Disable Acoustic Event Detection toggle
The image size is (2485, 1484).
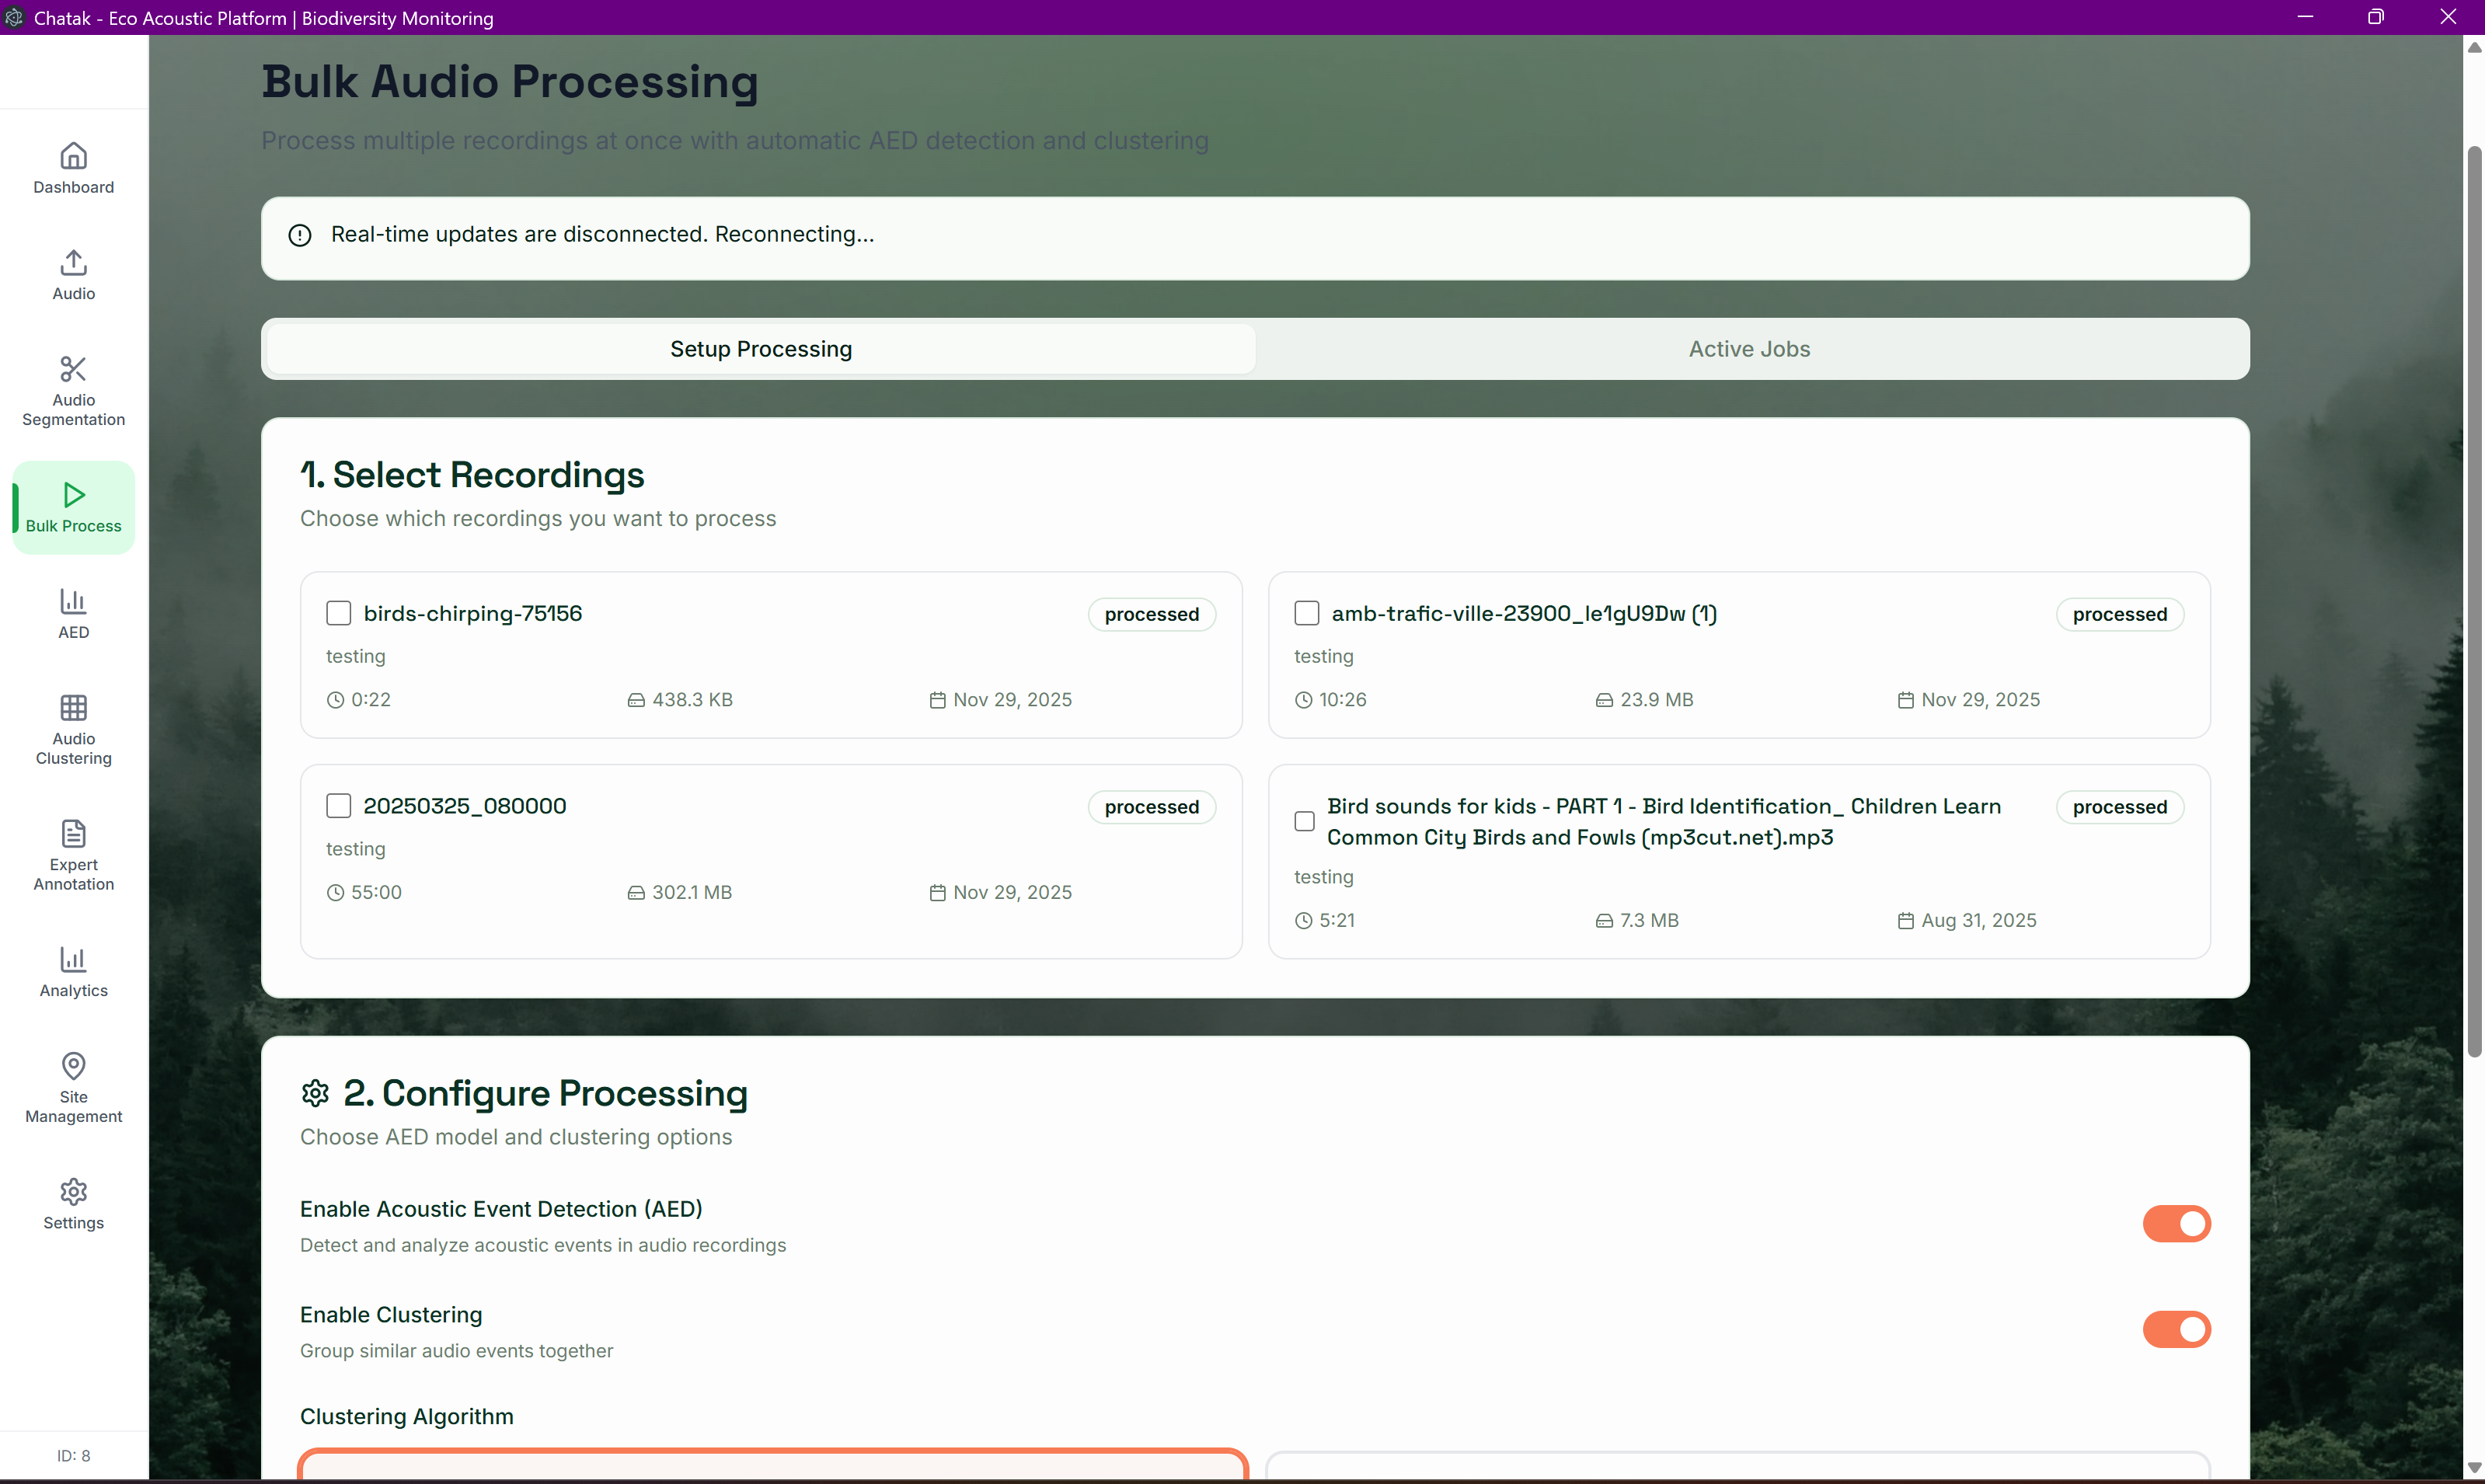pos(2176,1224)
